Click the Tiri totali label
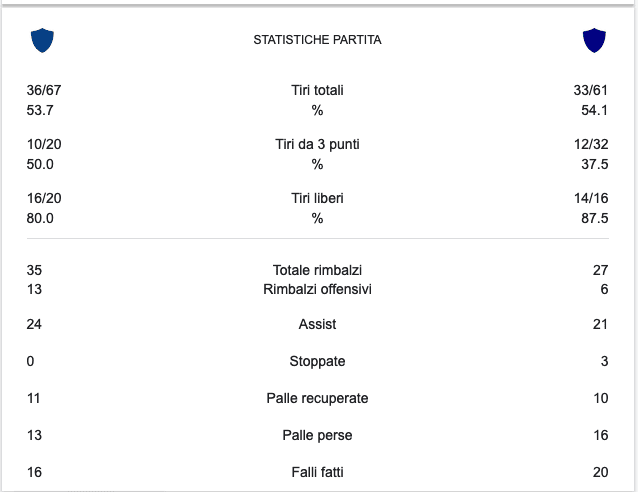Screen dimensions: 638x492 [x=317, y=90]
